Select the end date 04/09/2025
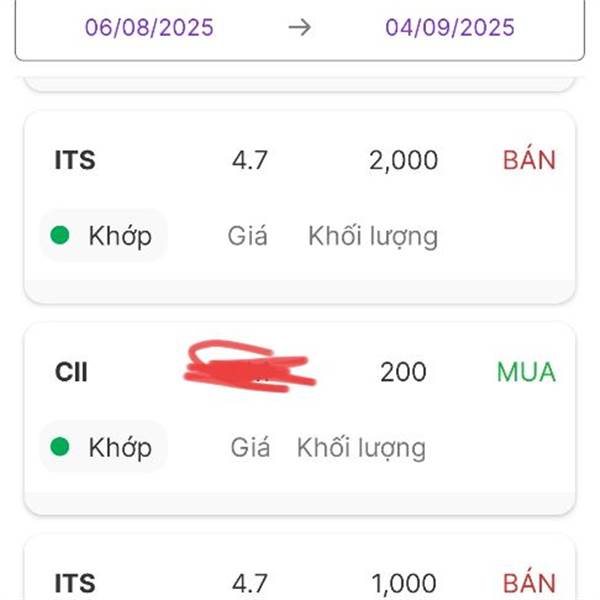The height and width of the screenshot is (600, 600). click(450, 28)
